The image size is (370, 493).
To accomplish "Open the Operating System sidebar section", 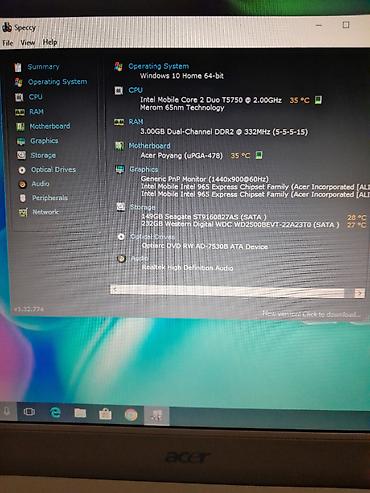I will pyautogui.click(x=57, y=82).
